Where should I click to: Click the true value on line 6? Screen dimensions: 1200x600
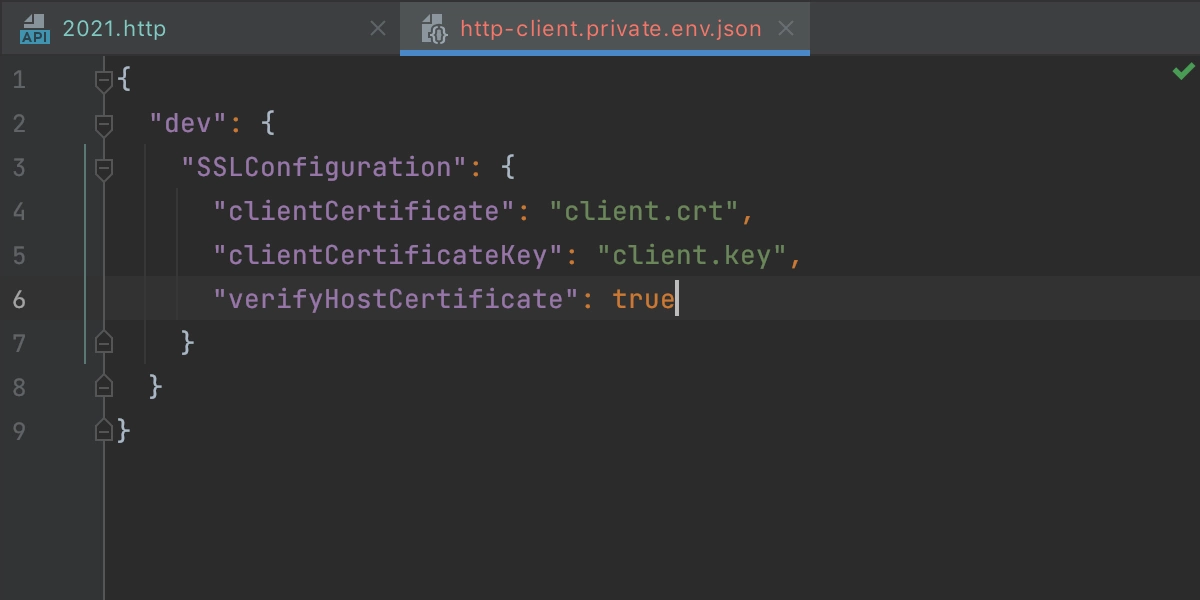click(x=644, y=300)
